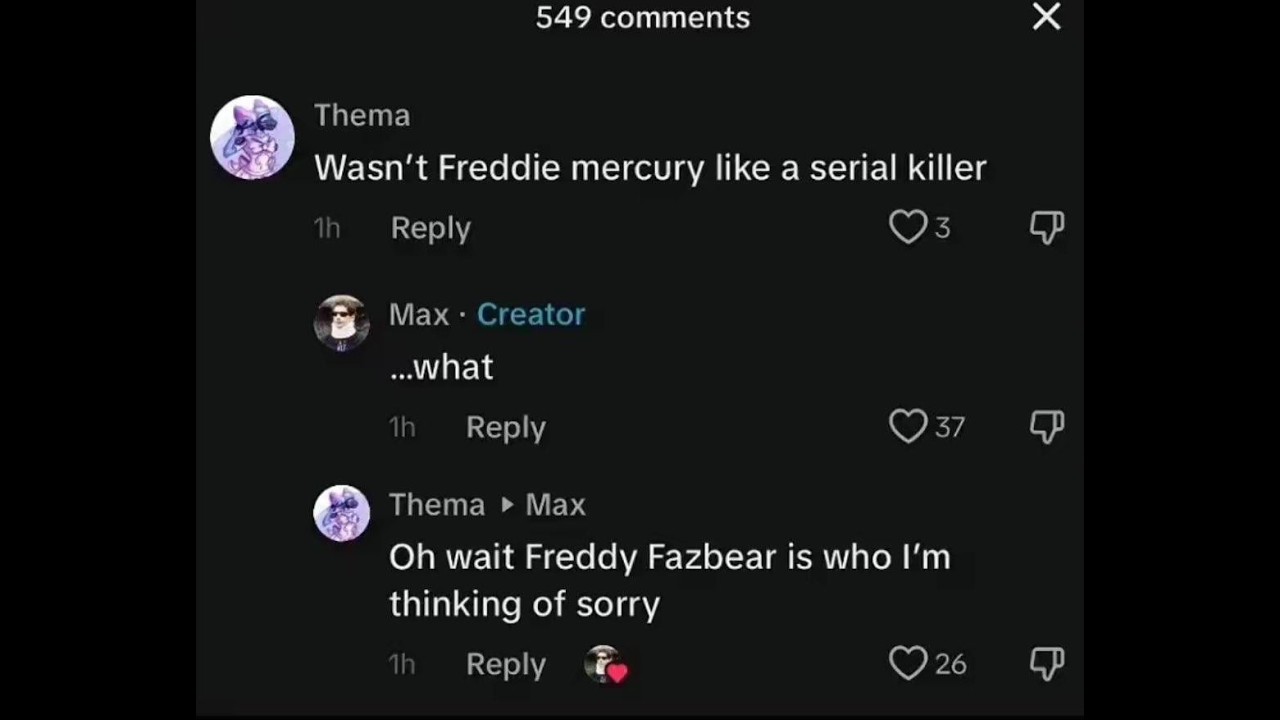Open Max's sunglasses profile picture
Image resolution: width=1280 pixels, height=720 pixels.
click(x=342, y=323)
